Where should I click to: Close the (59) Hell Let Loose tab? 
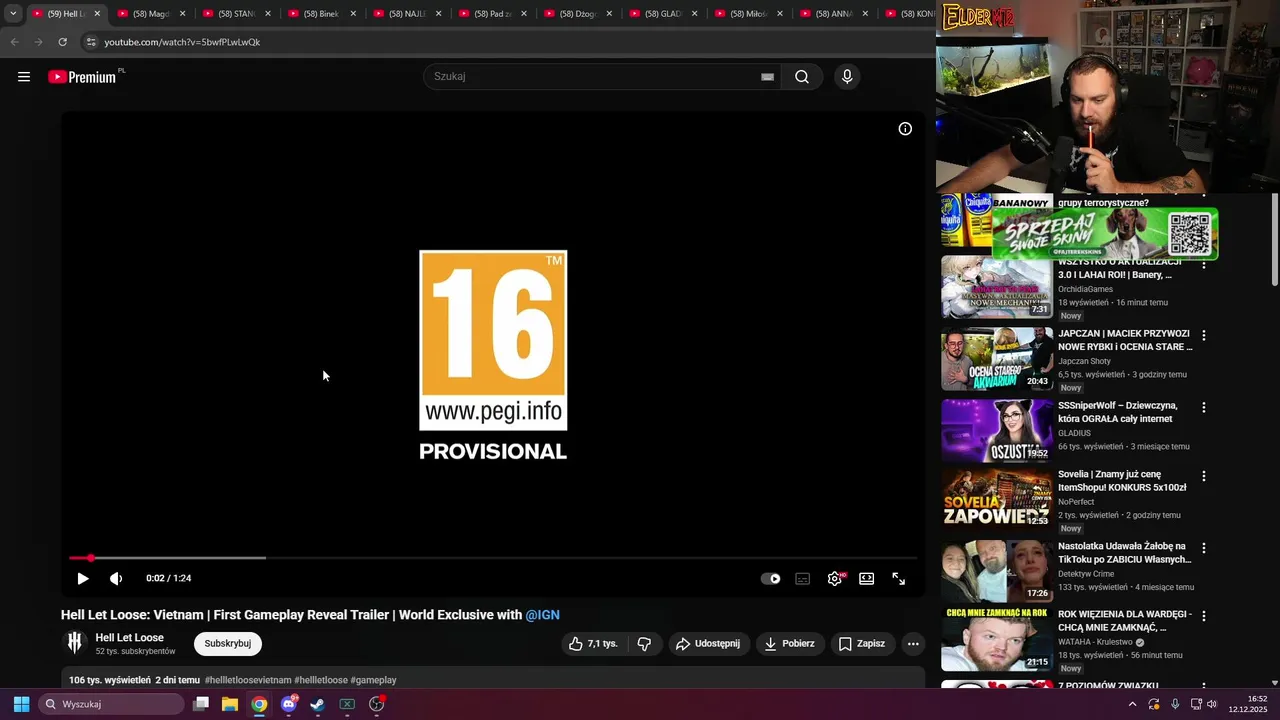point(97,14)
